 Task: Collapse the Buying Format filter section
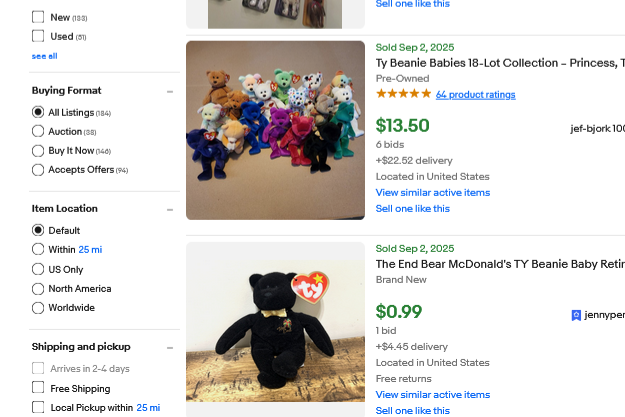[x=170, y=91]
